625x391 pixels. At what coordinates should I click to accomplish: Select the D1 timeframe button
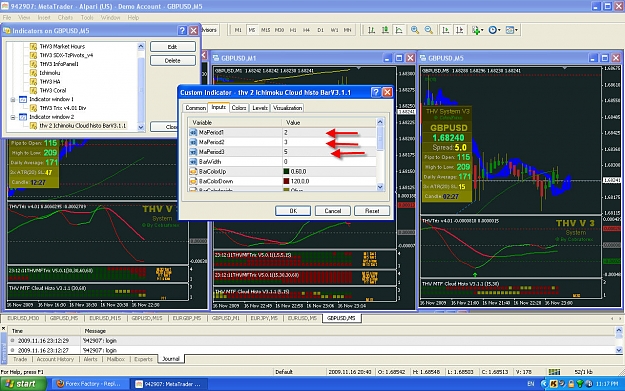pyautogui.click(x=320, y=30)
